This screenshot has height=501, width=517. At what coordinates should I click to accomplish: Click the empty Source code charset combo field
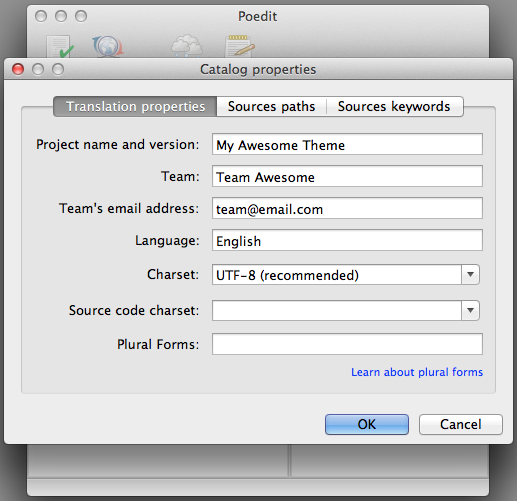pos(337,311)
